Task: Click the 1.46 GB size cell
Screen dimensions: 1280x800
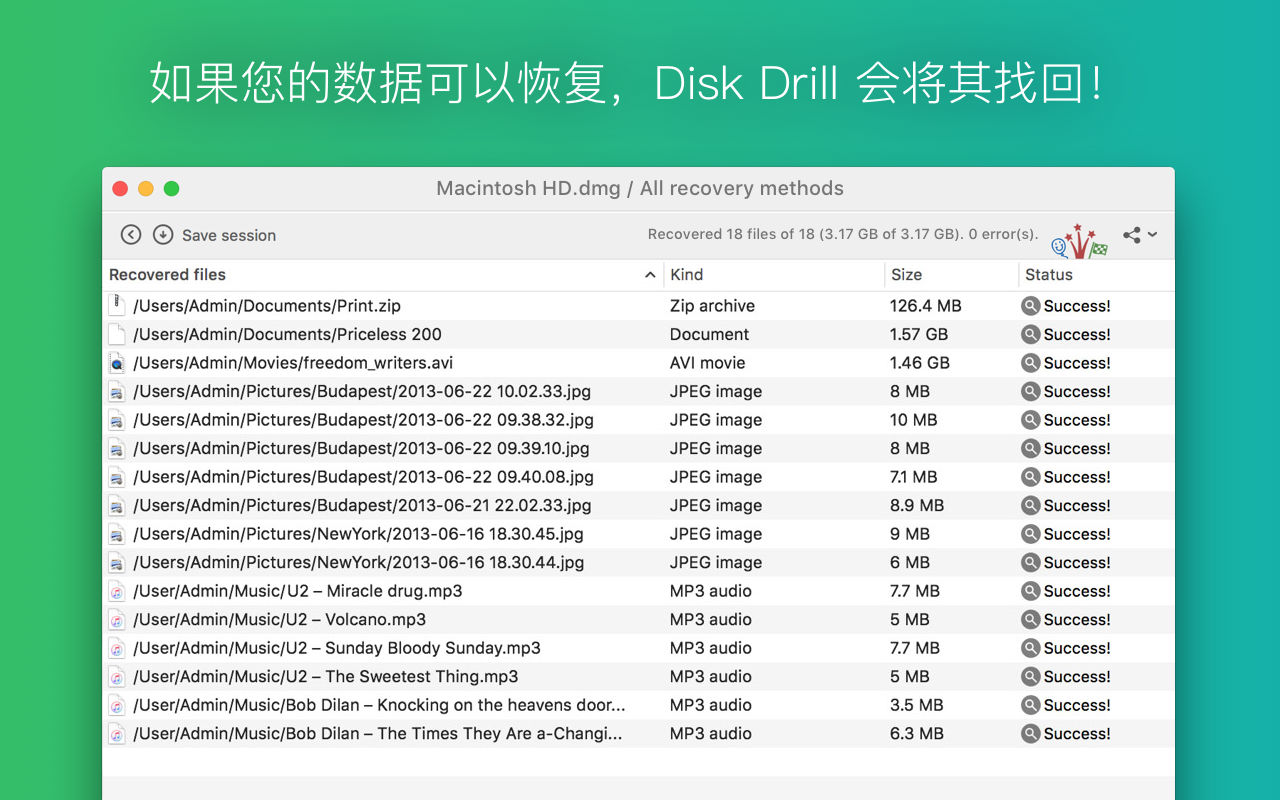Action: pyautogui.click(x=920, y=363)
